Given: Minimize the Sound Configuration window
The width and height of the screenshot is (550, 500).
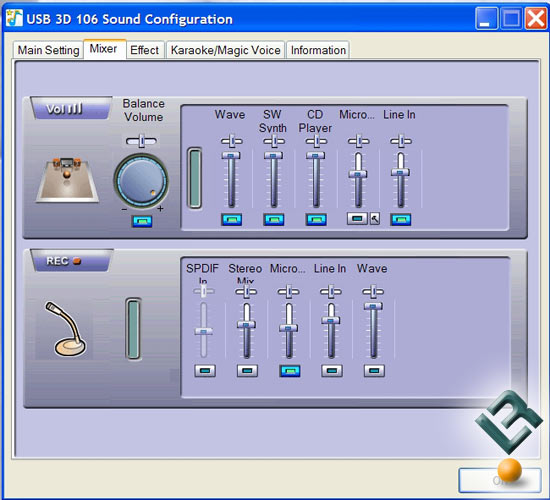Looking at the screenshot, I should coord(487,18).
